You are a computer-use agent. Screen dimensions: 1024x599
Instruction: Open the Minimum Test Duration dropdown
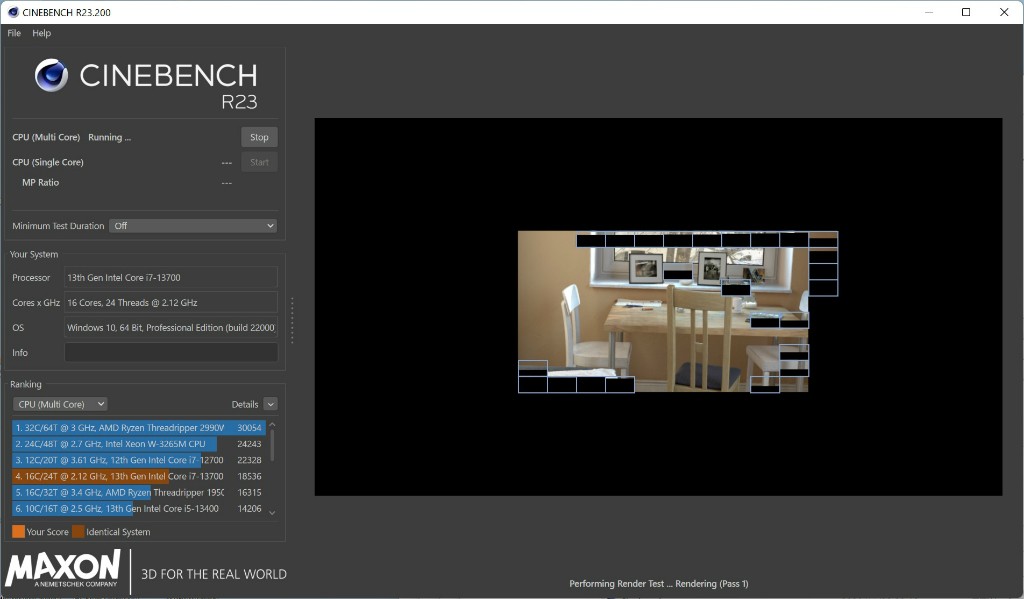point(192,226)
